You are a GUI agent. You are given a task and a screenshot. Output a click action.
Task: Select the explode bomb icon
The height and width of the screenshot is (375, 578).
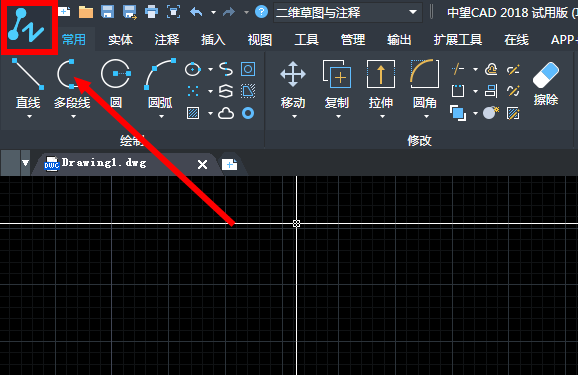click(x=491, y=113)
